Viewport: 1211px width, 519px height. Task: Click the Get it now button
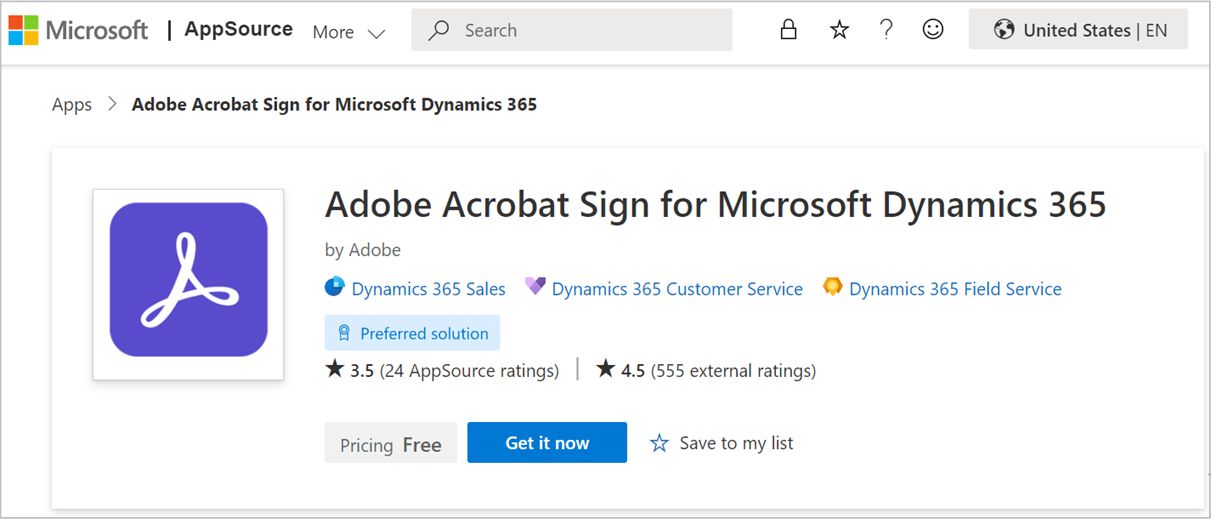point(547,442)
